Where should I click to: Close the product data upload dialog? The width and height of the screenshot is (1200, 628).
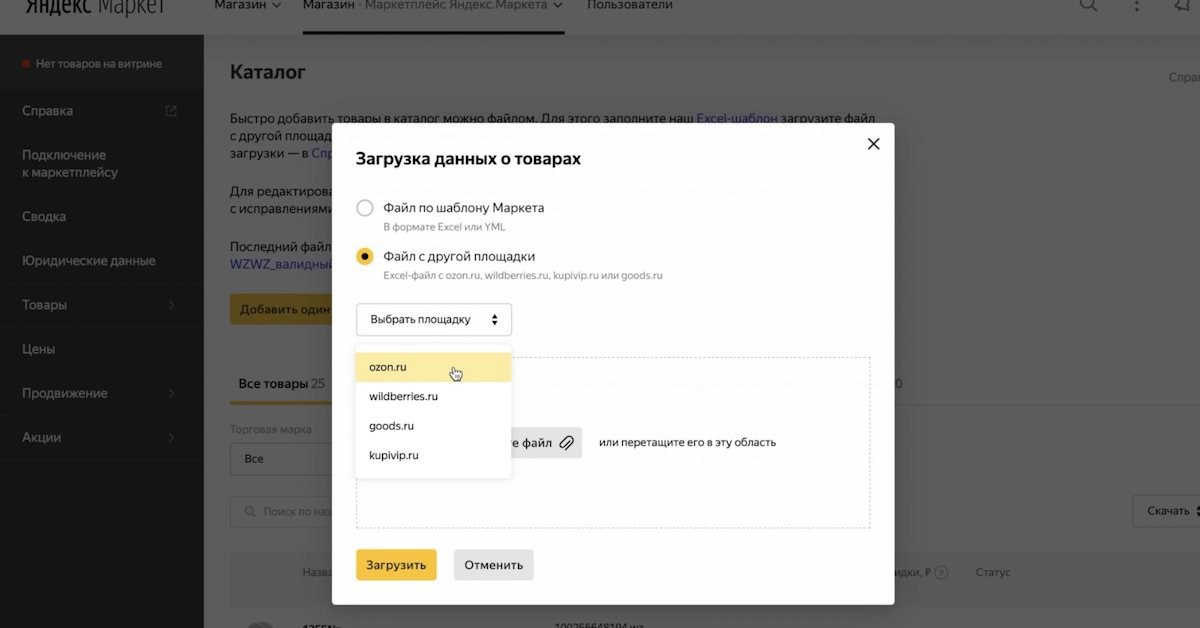click(x=873, y=144)
